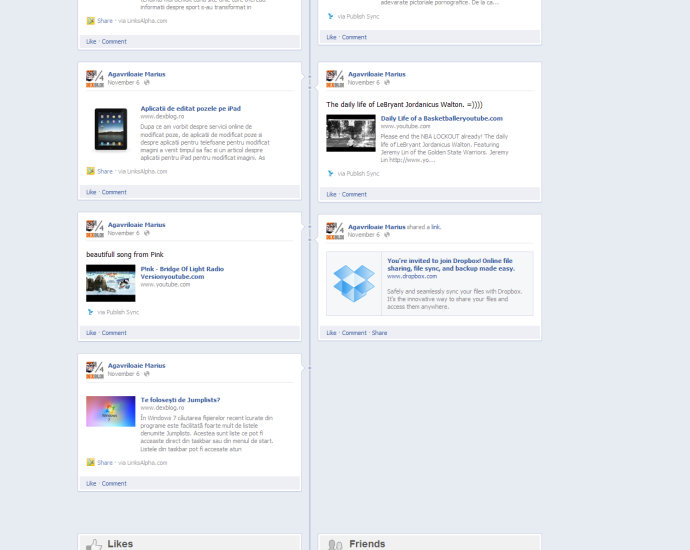This screenshot has height=550, width=690.
Task: Open the Windows 7 Jumplists thumbnail
Action: pyautogui.click(x=110, y=411)
